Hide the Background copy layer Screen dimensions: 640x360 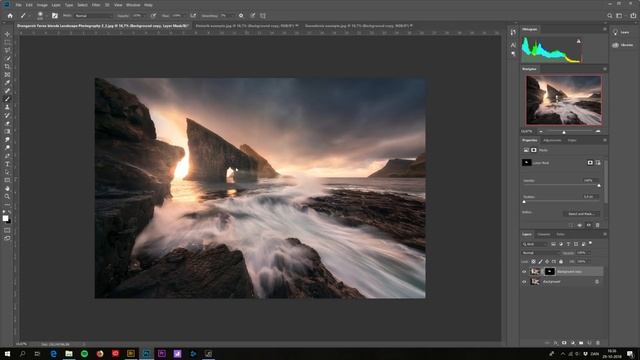[524, 271]
